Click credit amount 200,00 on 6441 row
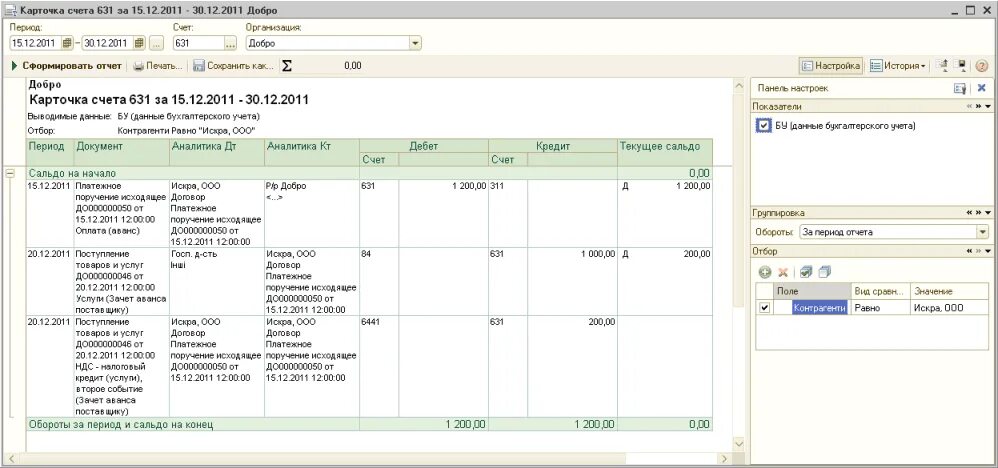The width and height of the screenshot is (998, 468). tap(572, 322)
